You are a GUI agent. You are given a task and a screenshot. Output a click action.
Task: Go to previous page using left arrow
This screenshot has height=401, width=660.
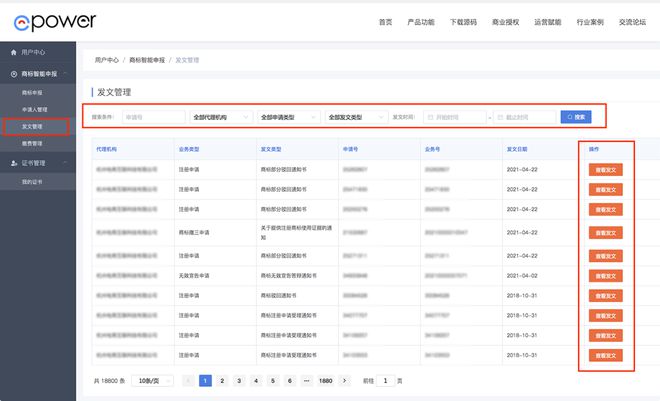(188, 381)
